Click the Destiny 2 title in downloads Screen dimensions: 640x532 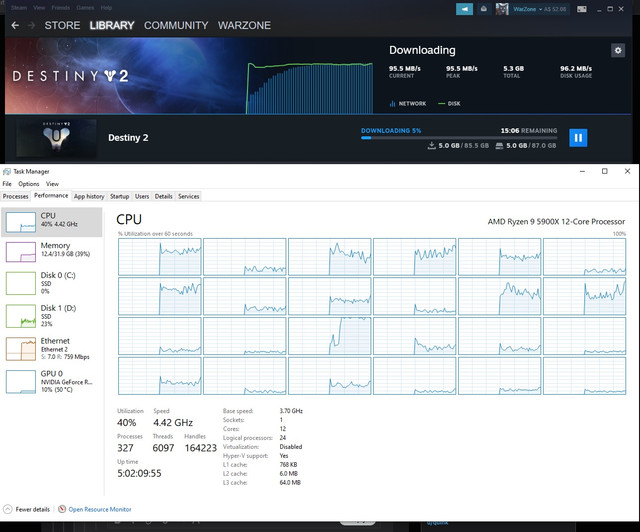[128, 138]
